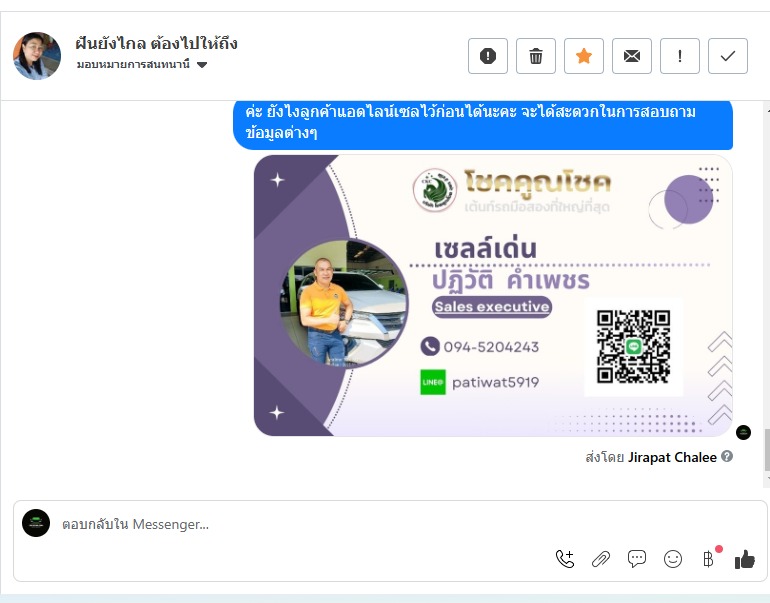Open saved replies speech bubble icon
This screenshot has height=603, width=770.
(637, 559)
